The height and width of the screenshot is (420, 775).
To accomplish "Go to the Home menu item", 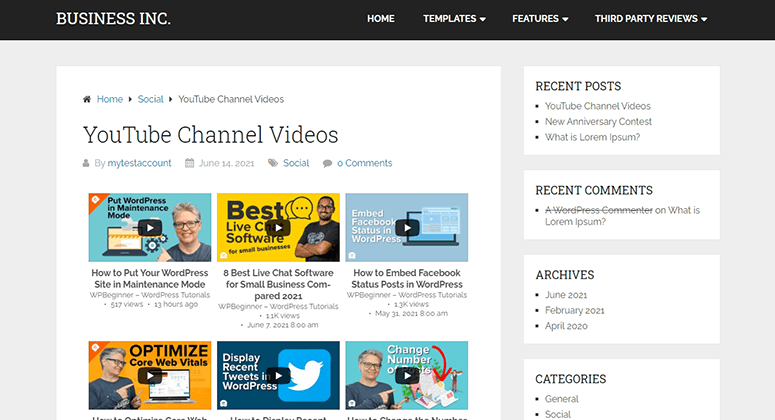I will tap(381, 19).
